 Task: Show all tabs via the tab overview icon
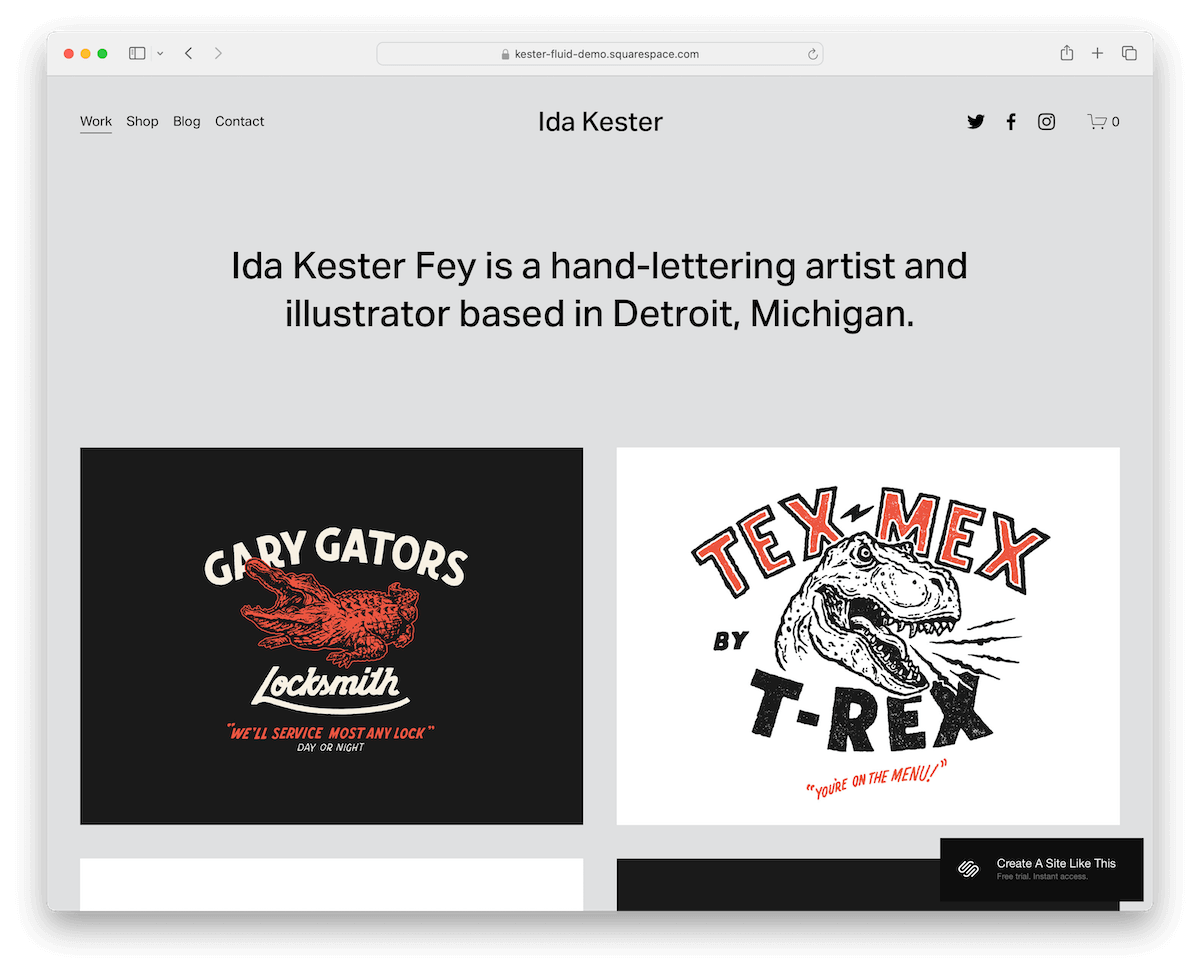[1128, 53]
